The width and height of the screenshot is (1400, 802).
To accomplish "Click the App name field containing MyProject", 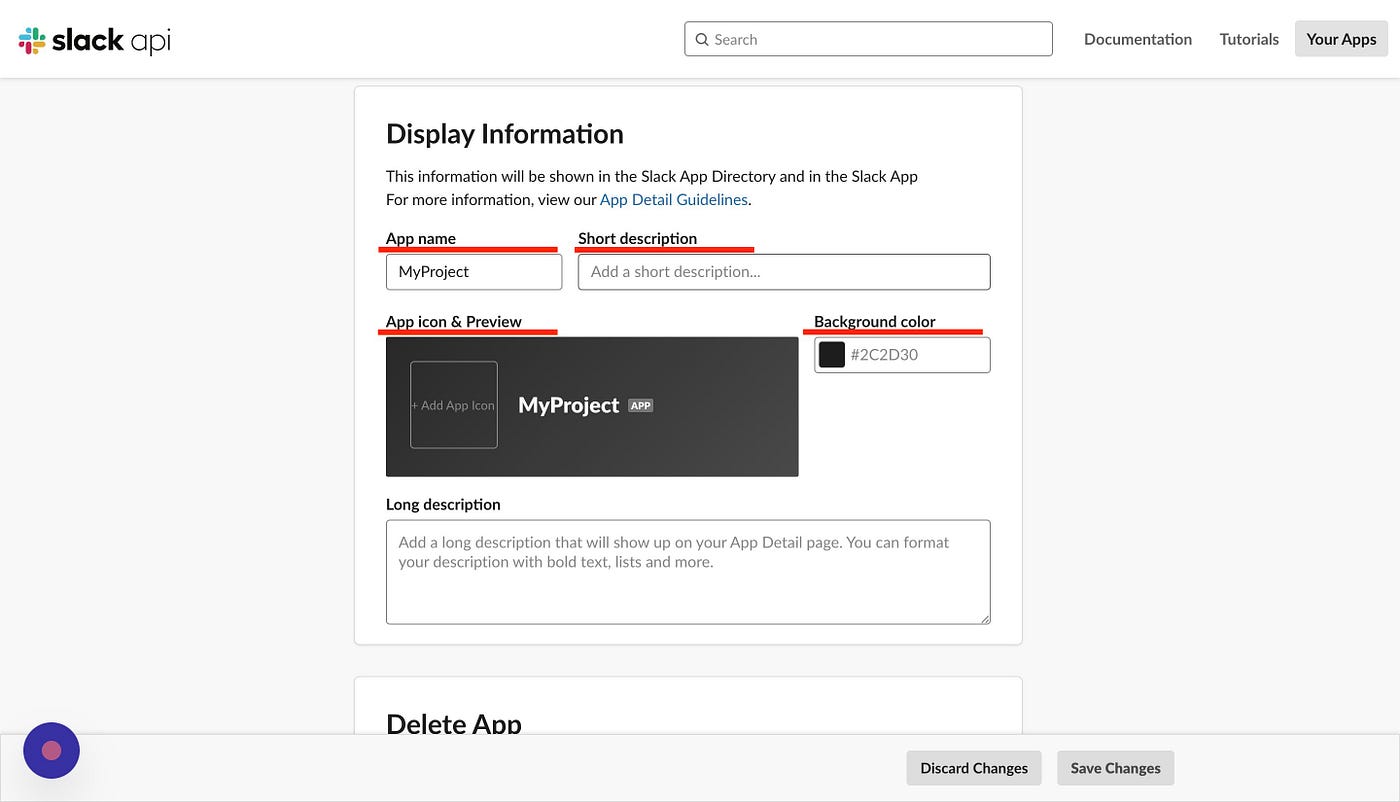I will click(x=473, y=271).
